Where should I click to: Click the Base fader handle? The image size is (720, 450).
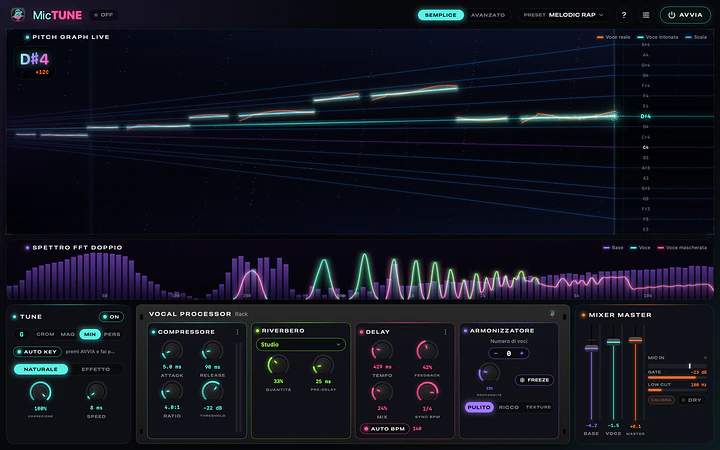pyautogui.click(x=591, y=348)
